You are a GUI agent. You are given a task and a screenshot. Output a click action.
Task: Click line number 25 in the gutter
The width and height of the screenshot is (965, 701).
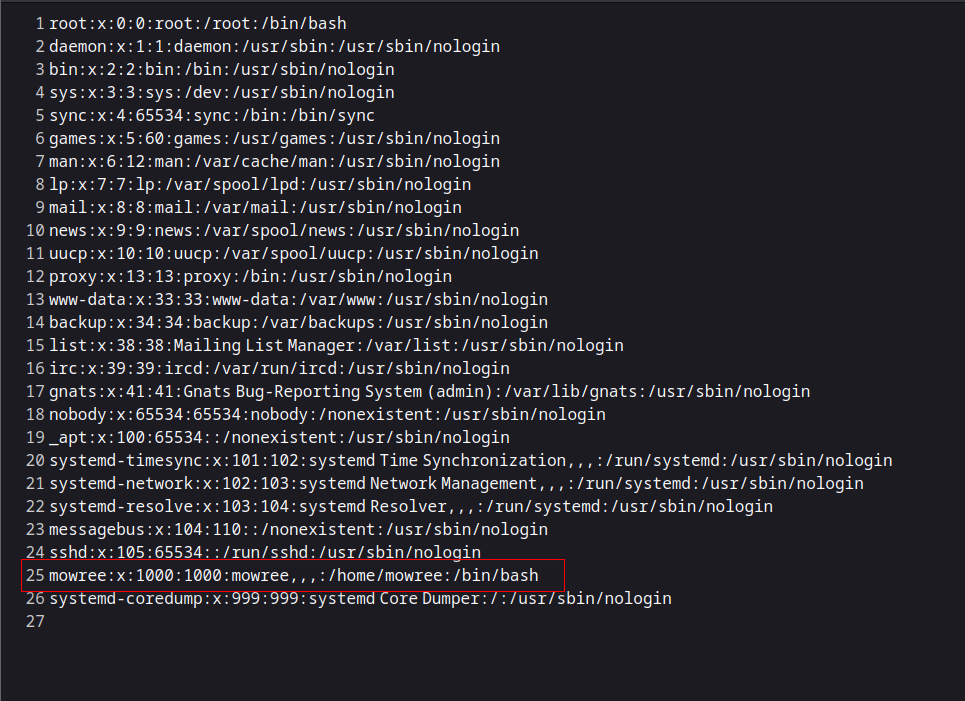click(x=35, y=575)
